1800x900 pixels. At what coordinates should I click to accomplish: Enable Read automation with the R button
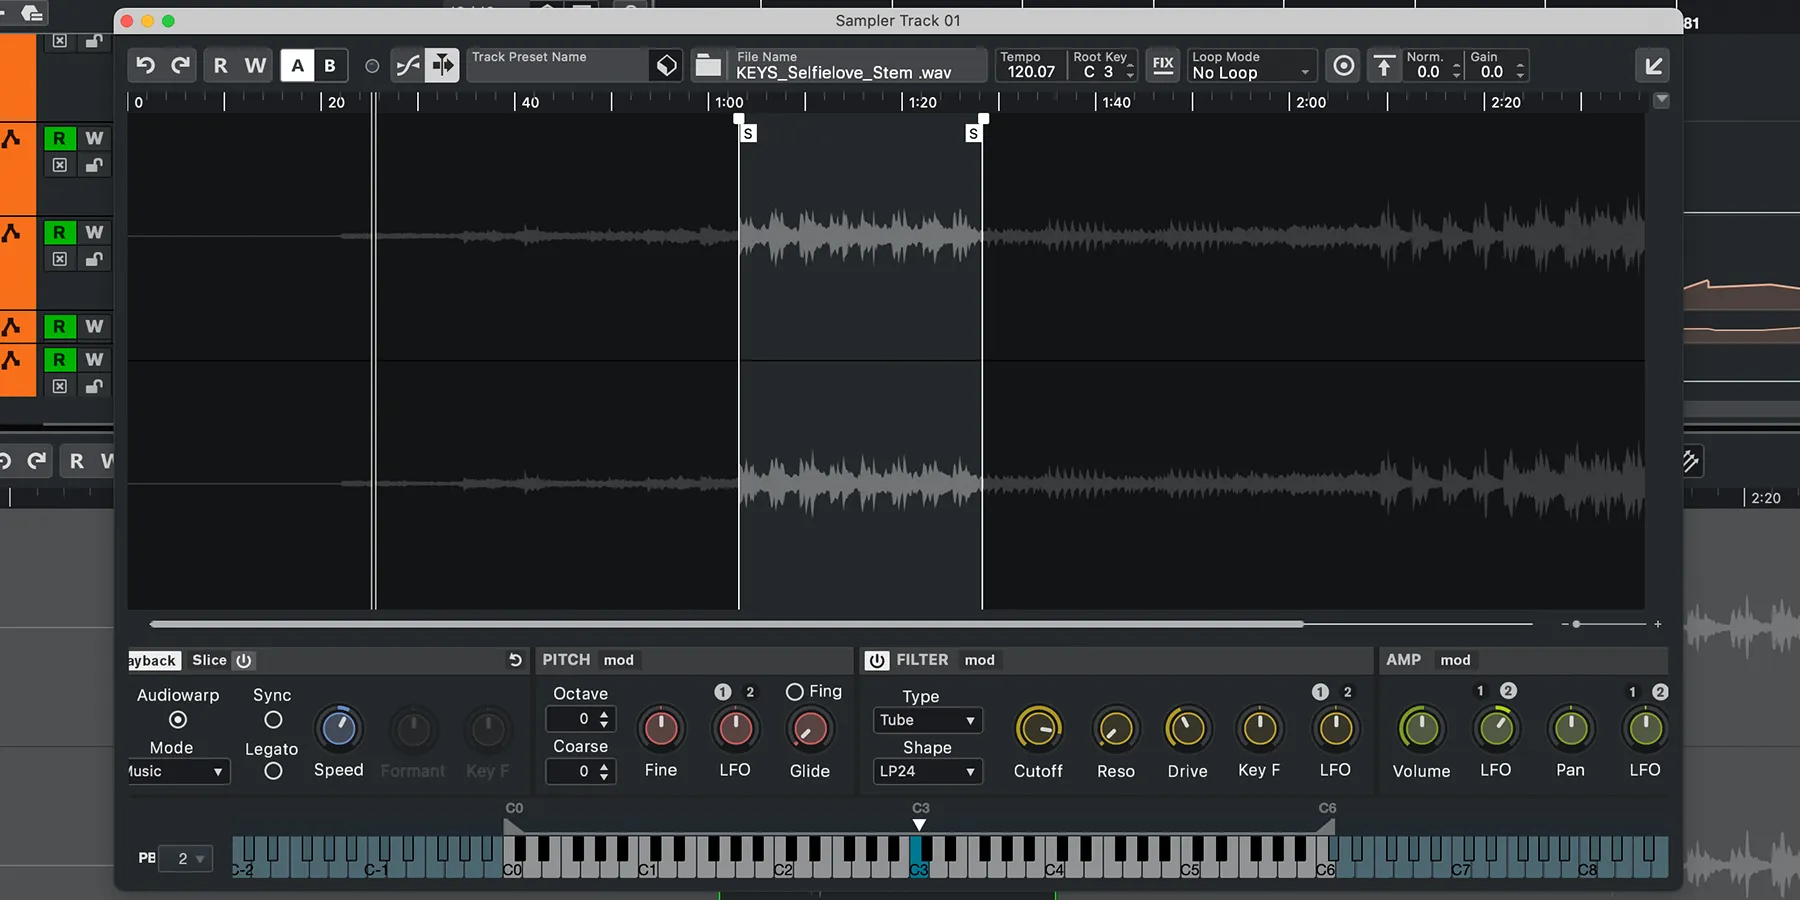click(221, 65)
